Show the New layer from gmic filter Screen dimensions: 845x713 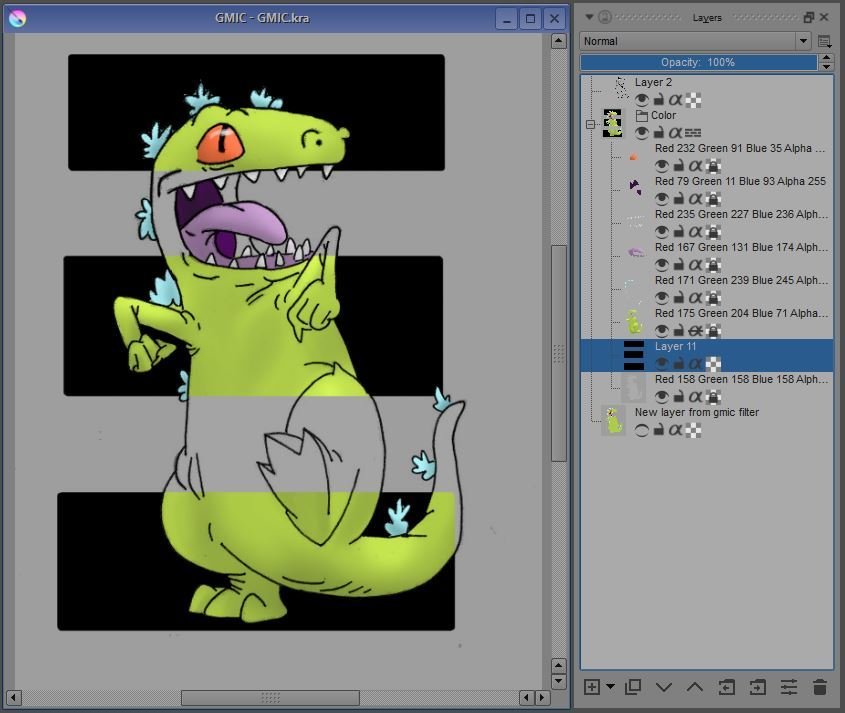(641, 430)
